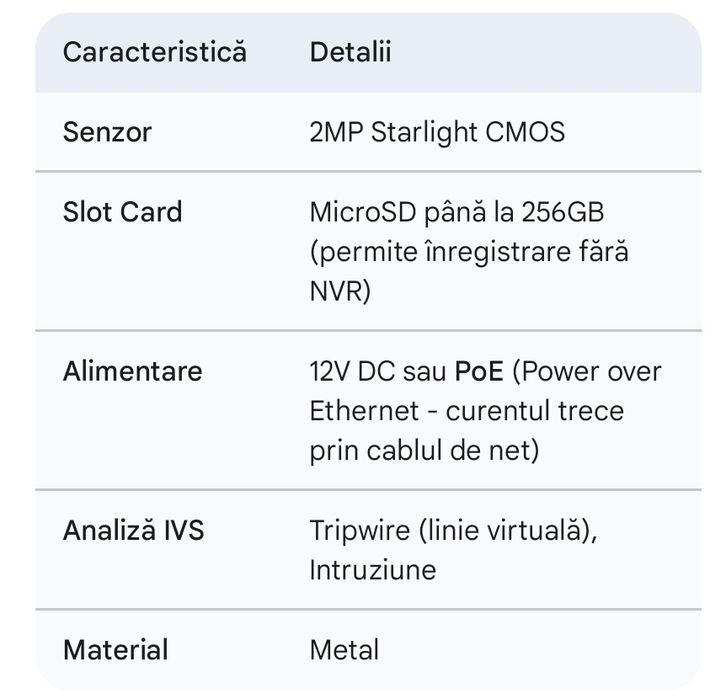This screenshot has height=699, width=726.
Task: Click the bold PoE text
Action: [x=478, y=371]
